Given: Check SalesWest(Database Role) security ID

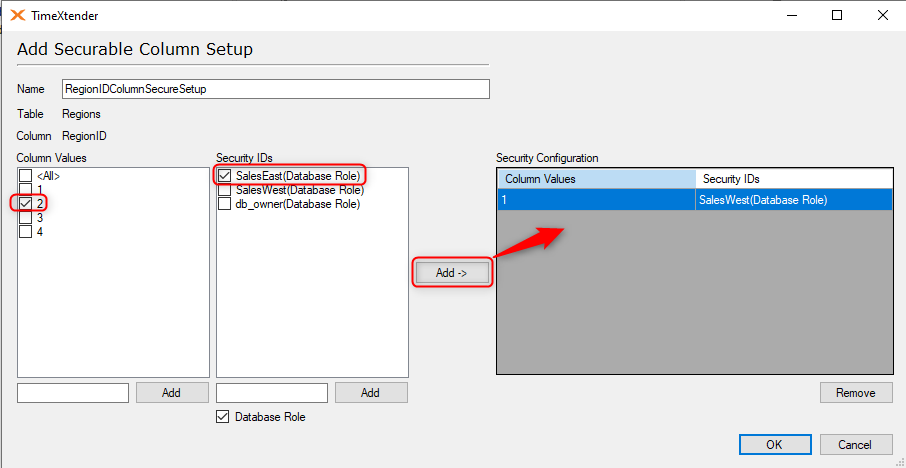Looking at the screenshot, I should point(224,190).
